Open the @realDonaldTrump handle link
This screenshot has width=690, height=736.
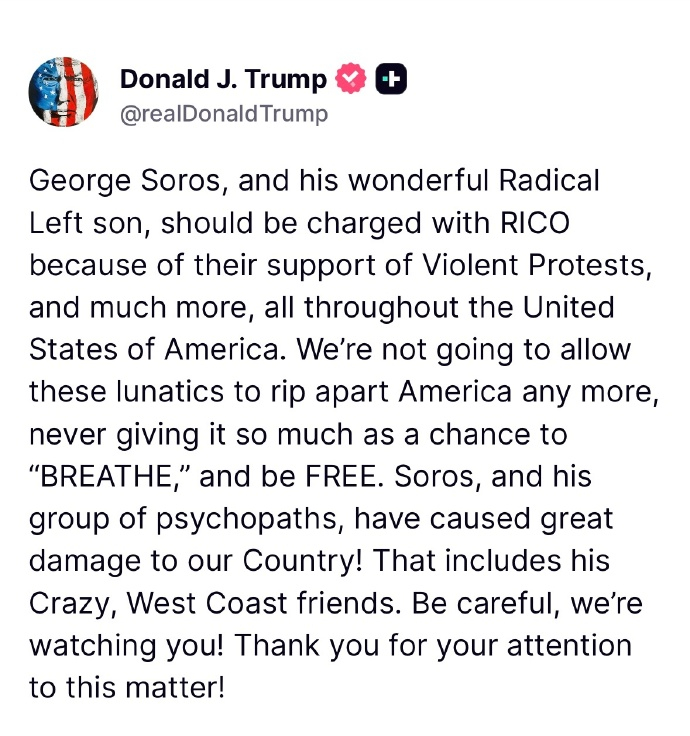click(224, 114)
